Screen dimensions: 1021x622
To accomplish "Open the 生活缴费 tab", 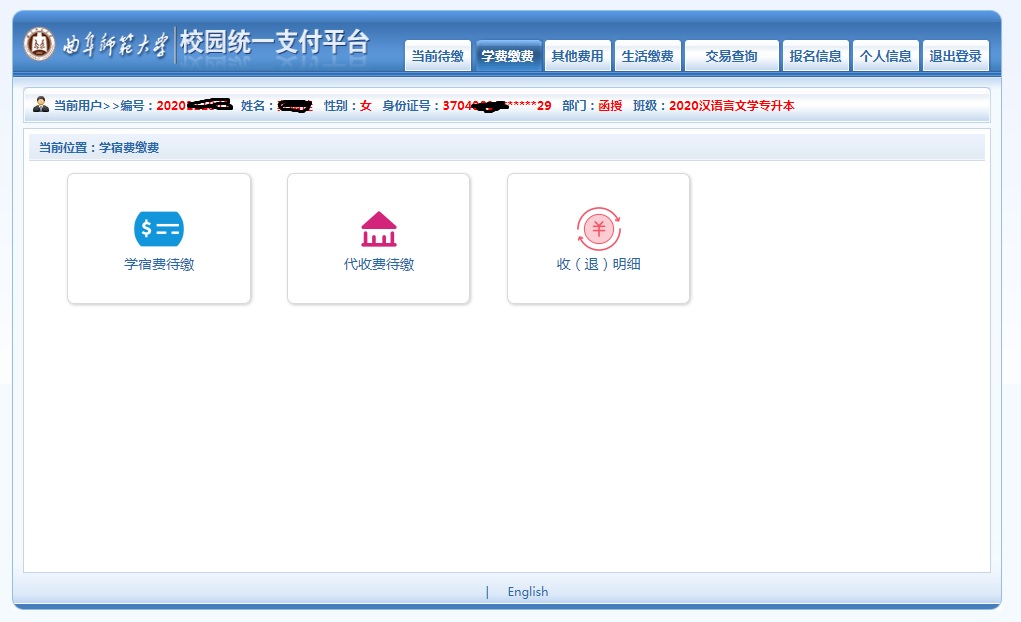I will (x=647, y=56).
